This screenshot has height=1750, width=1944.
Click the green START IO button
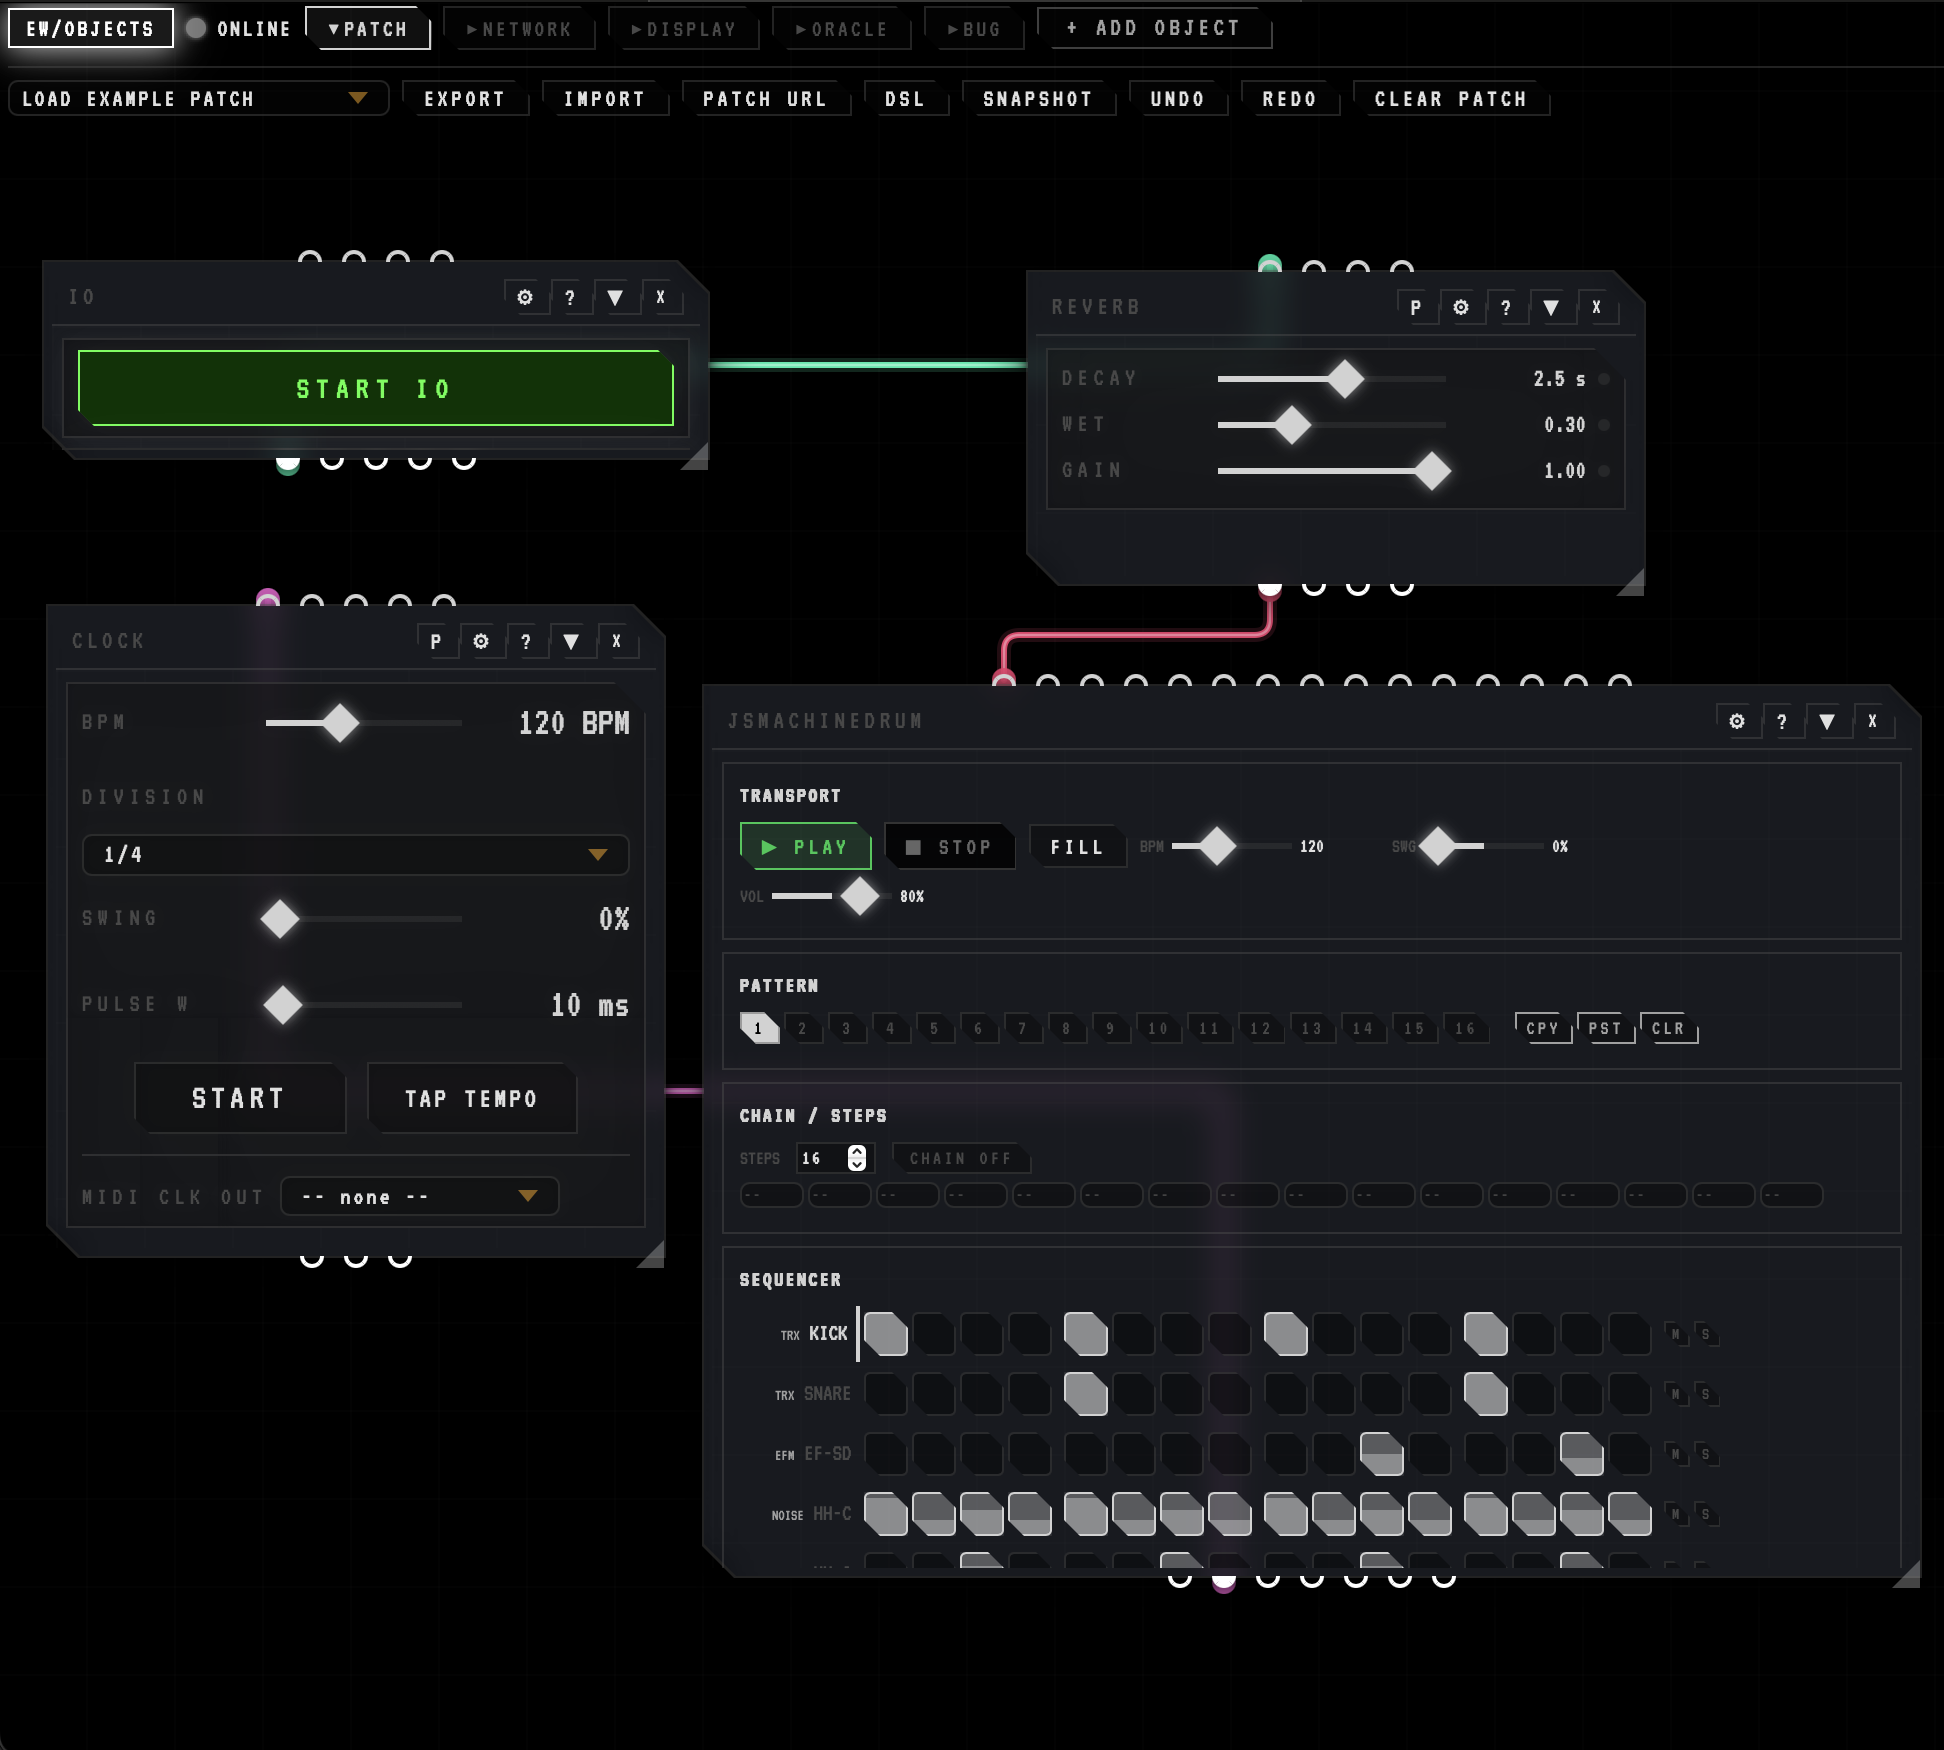(376, 388)
